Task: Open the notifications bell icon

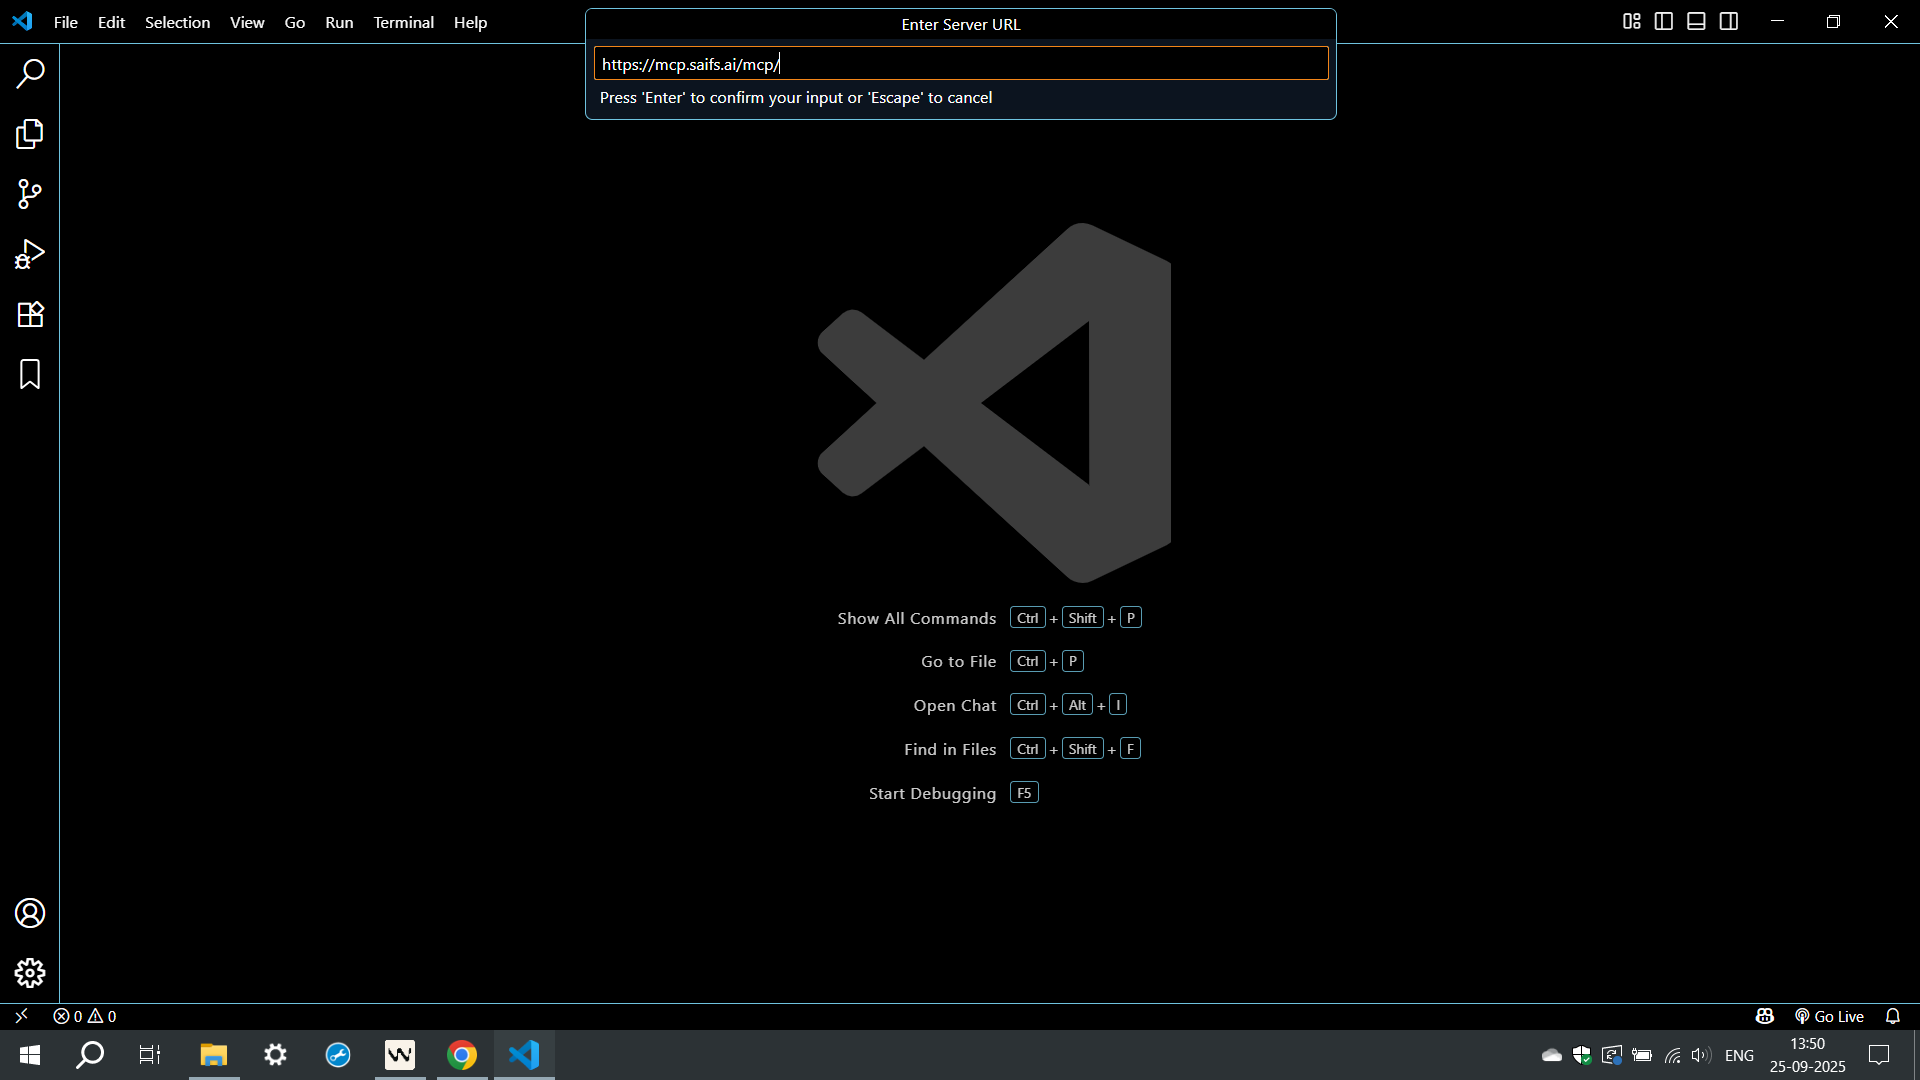Action: (x=1893, y=1016)
